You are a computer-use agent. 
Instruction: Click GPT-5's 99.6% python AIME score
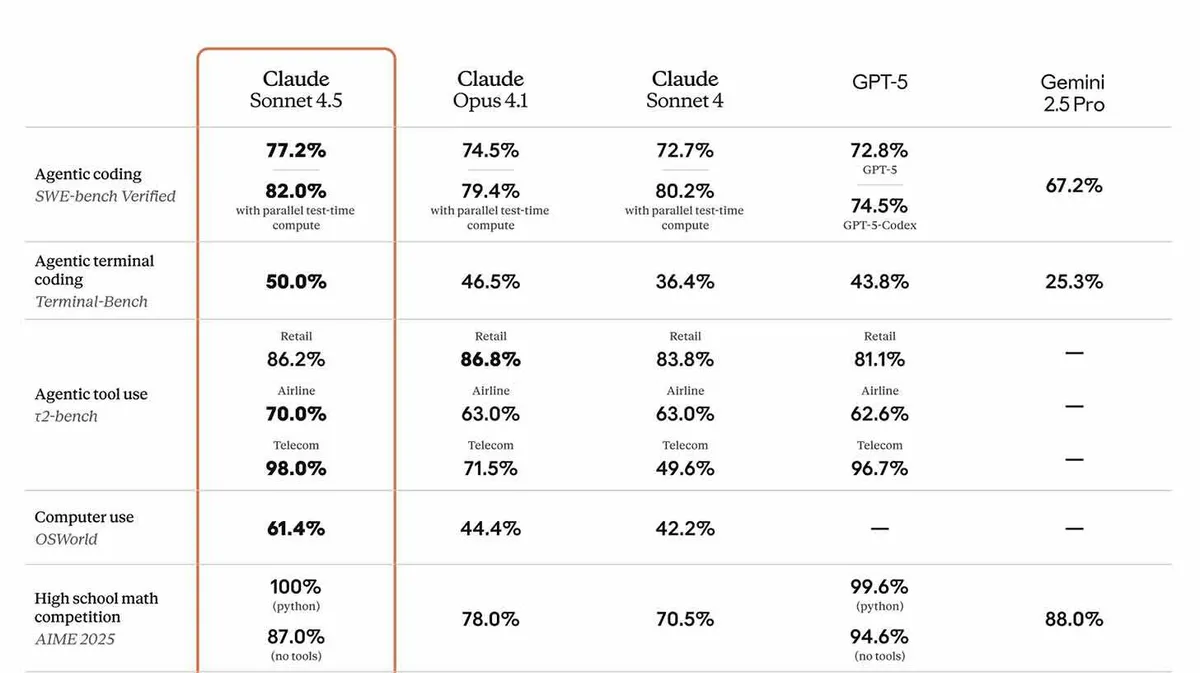[880, 587]
